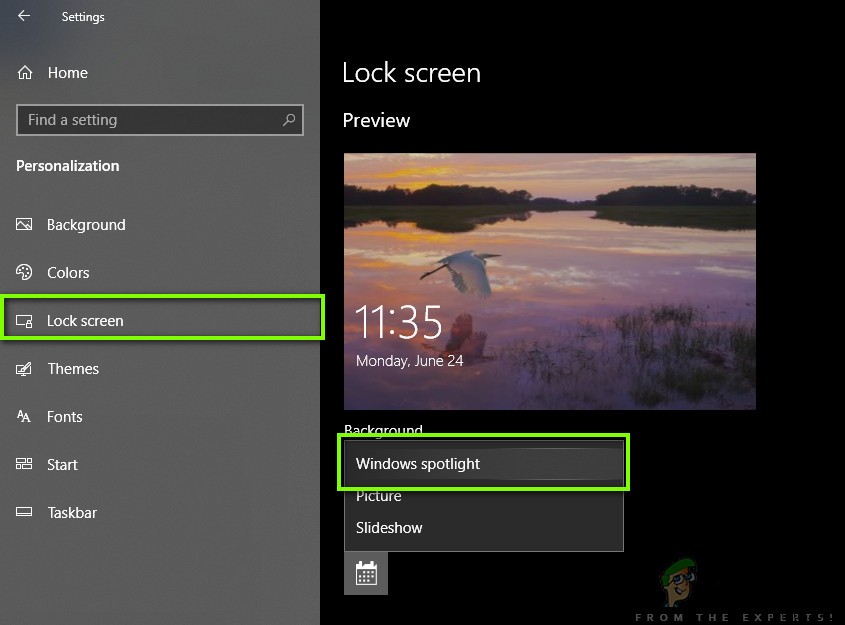Click the lock screen preview image

(x=550, y=281)
